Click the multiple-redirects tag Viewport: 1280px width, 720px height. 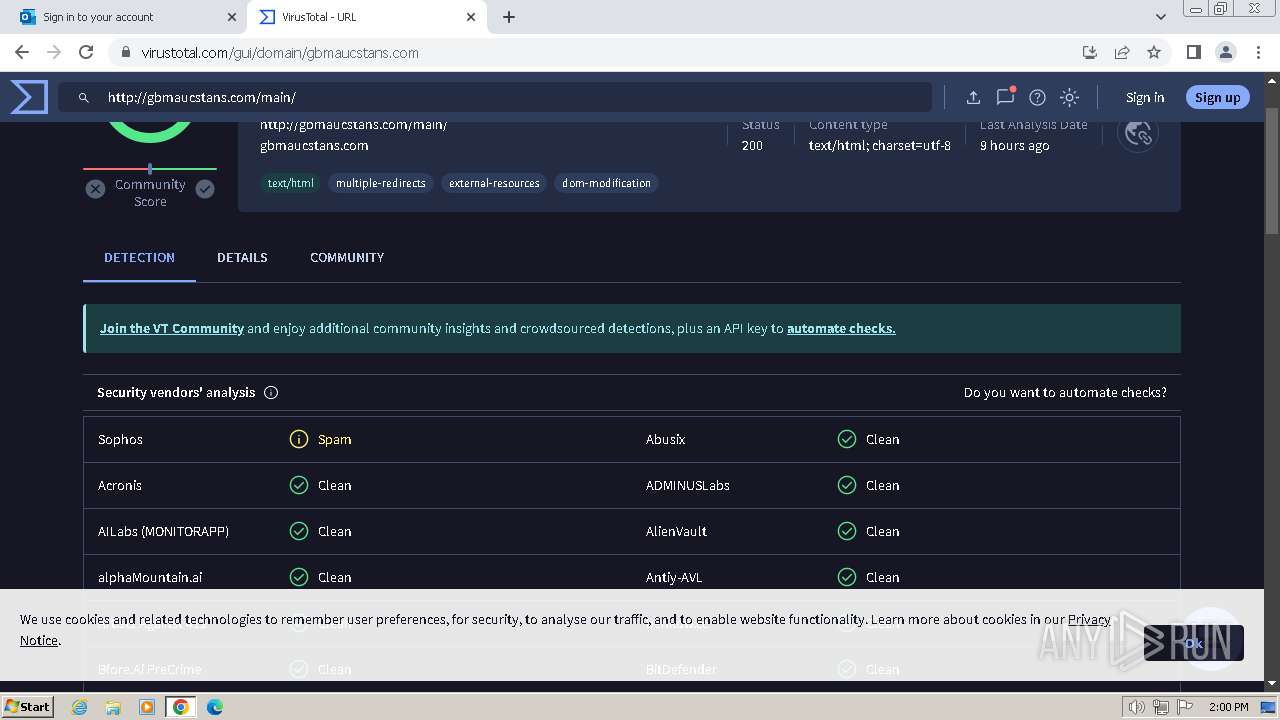click(381, 183)
